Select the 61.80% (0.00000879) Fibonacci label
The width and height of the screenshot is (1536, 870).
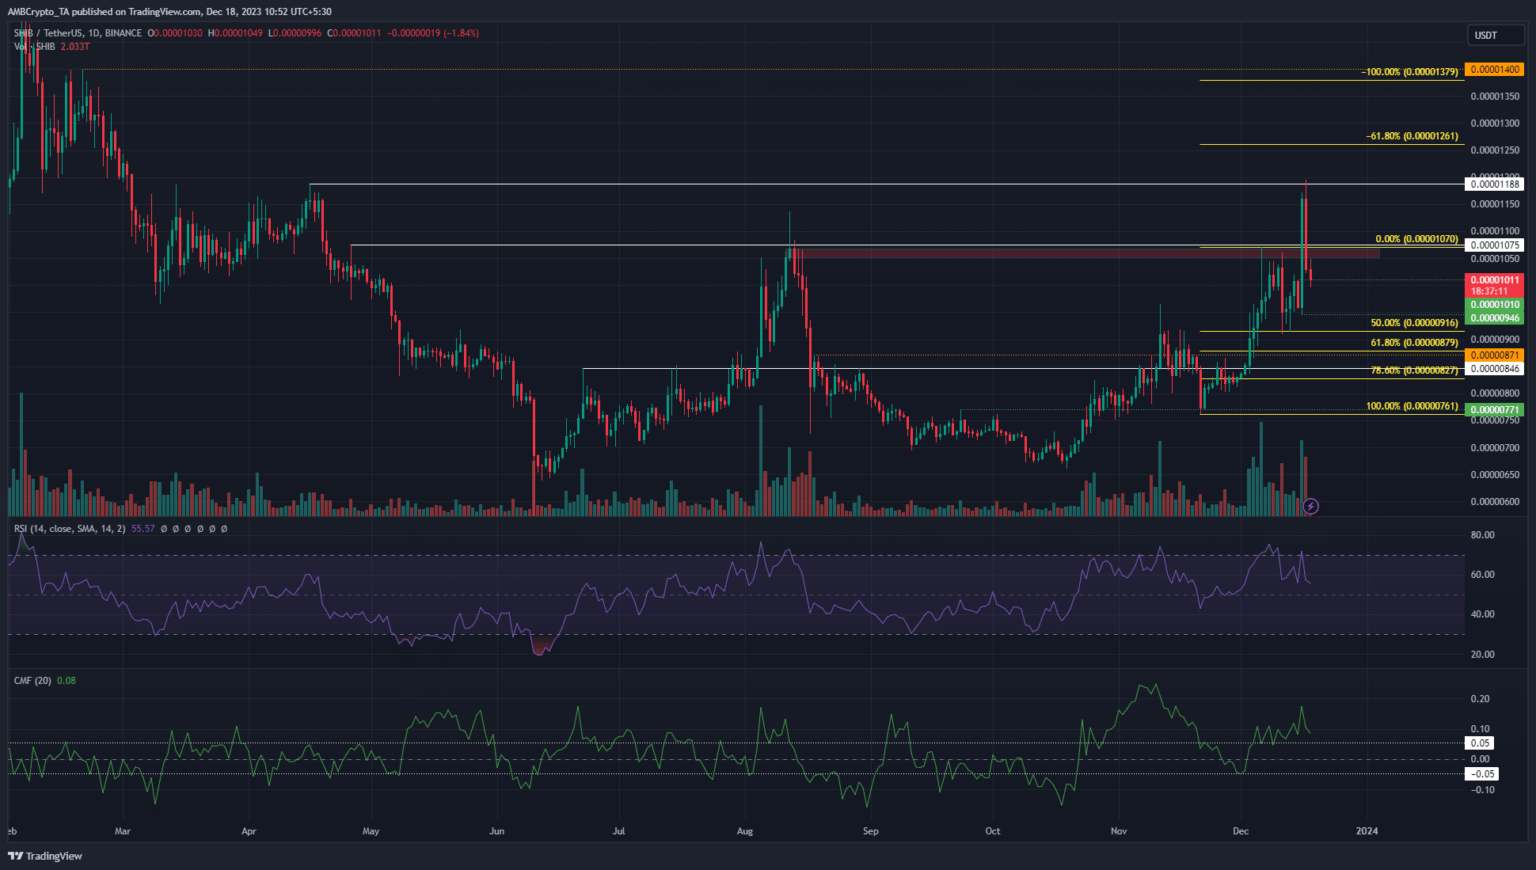coord(1413,343)
